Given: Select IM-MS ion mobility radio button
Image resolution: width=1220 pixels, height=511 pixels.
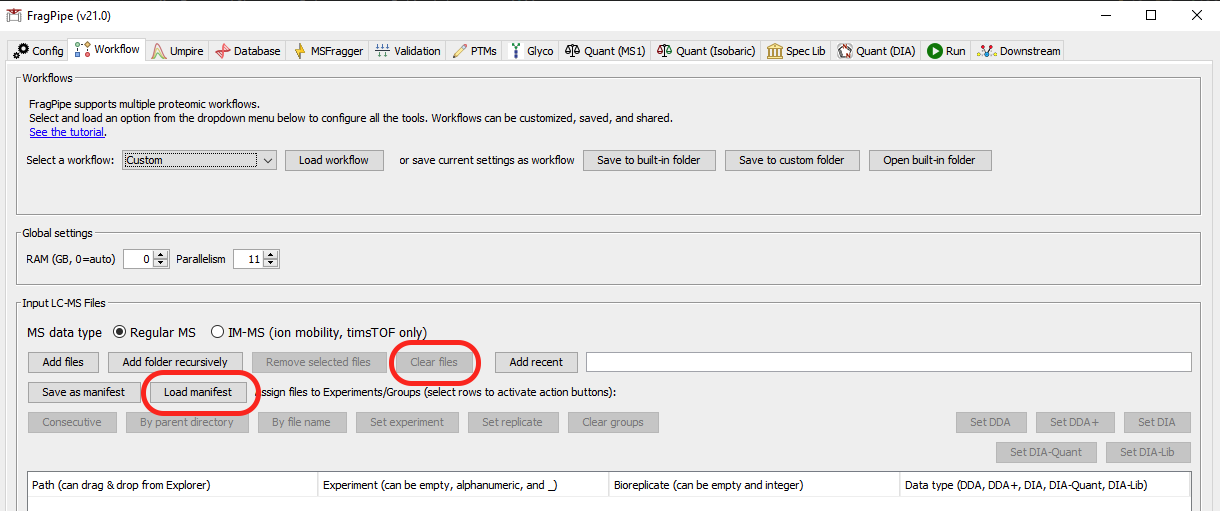Looking at the screenshot, I should click(319, 332).
